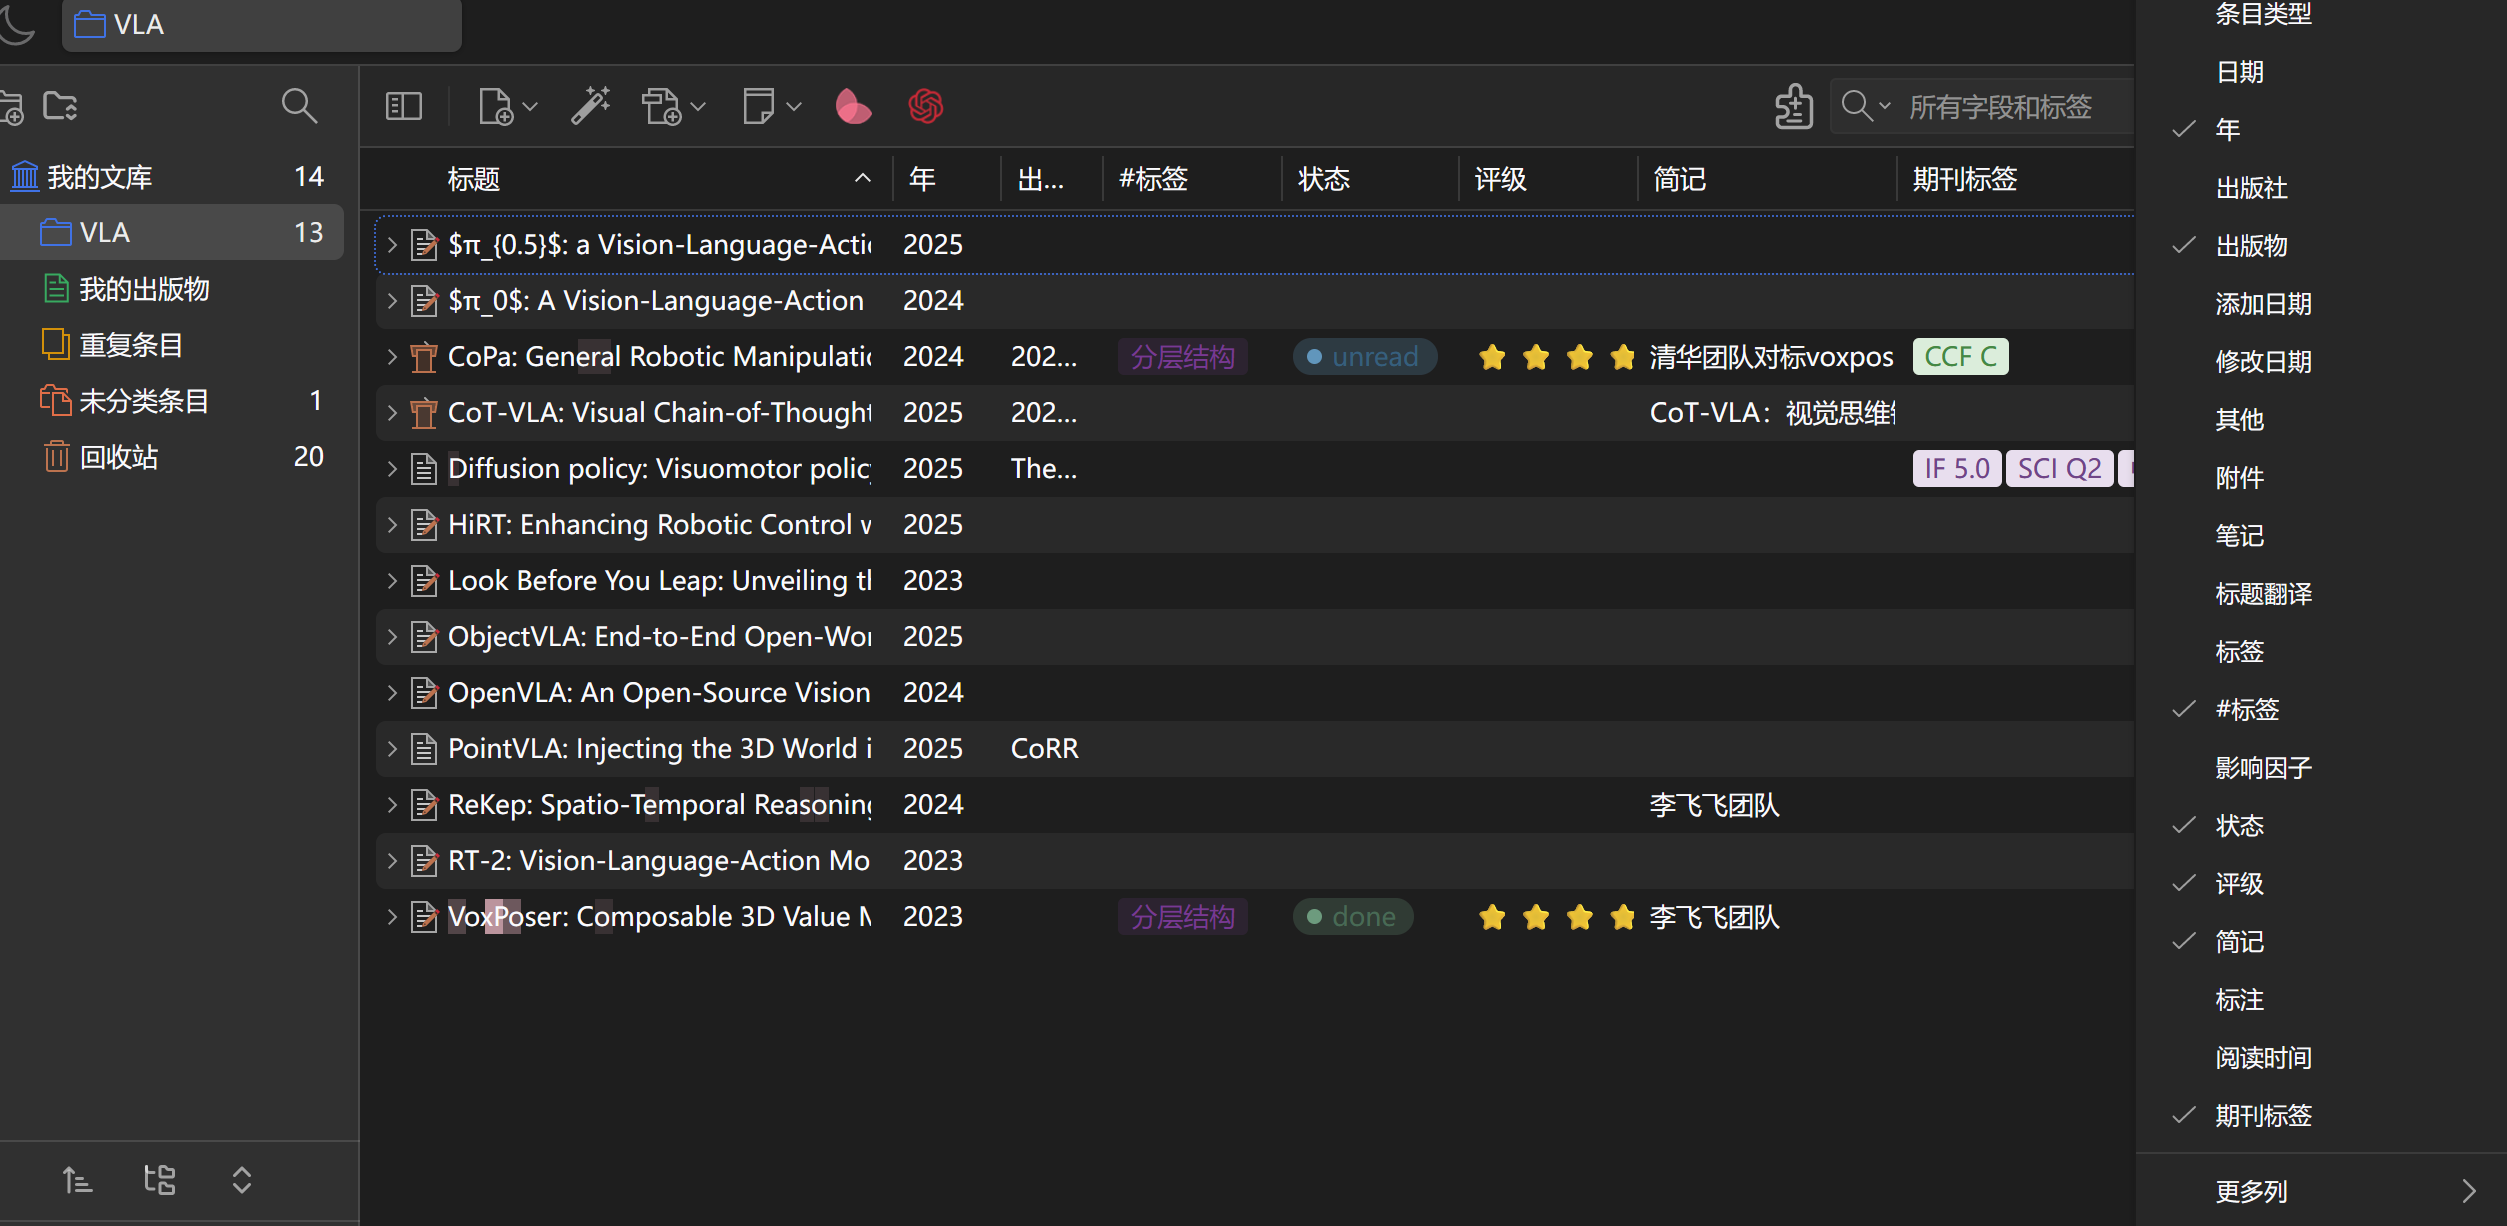Click the puzzle-piece plugin icon near search
Screen dimensions: 2507x1226
point(1794,106)
